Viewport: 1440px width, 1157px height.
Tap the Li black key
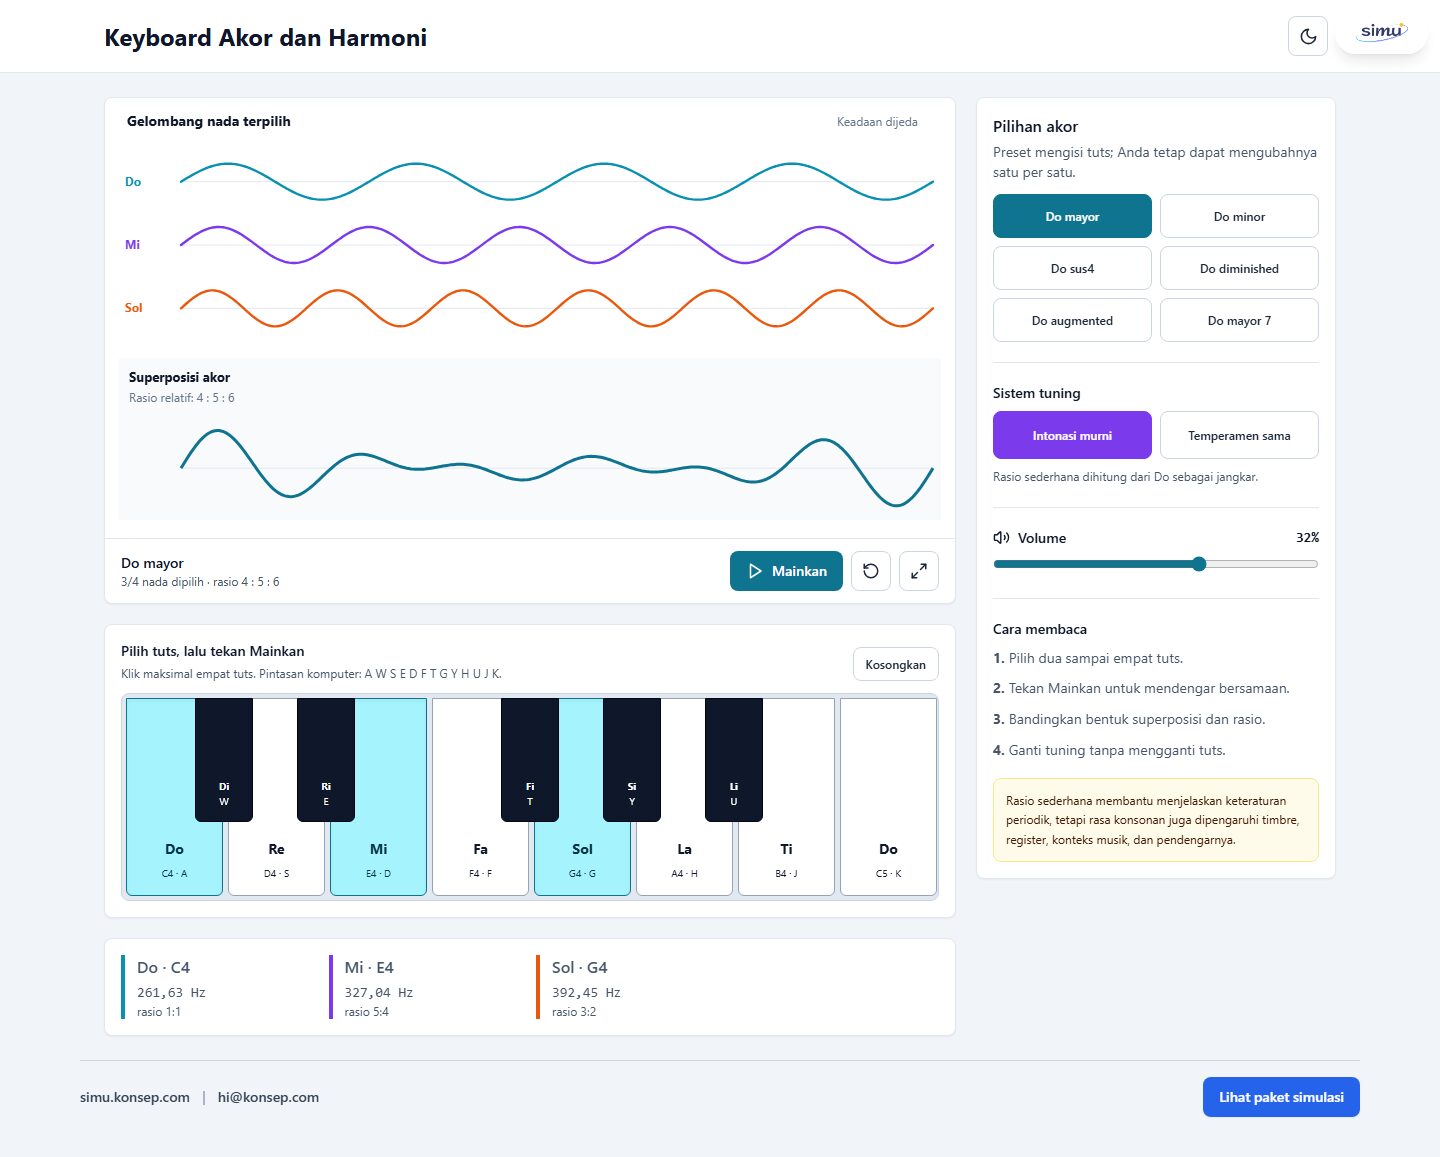[x=734, y=760]
